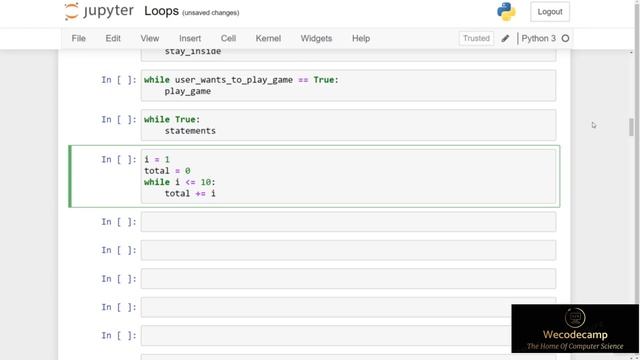
Task: Click the 'total = 0' code line
Action: 167,171
